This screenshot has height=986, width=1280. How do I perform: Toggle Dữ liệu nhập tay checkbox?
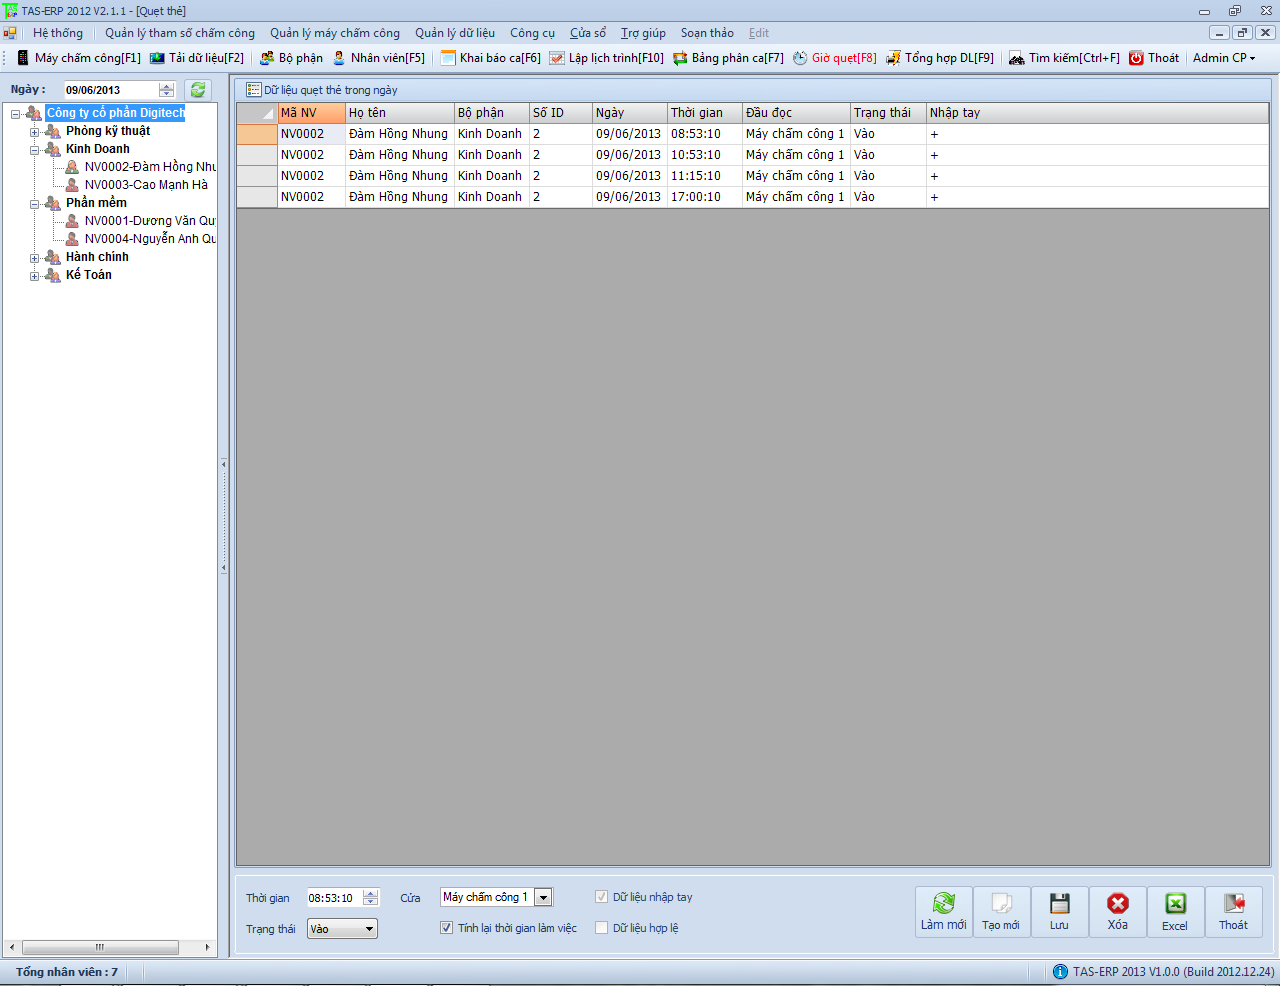point(602,897)
